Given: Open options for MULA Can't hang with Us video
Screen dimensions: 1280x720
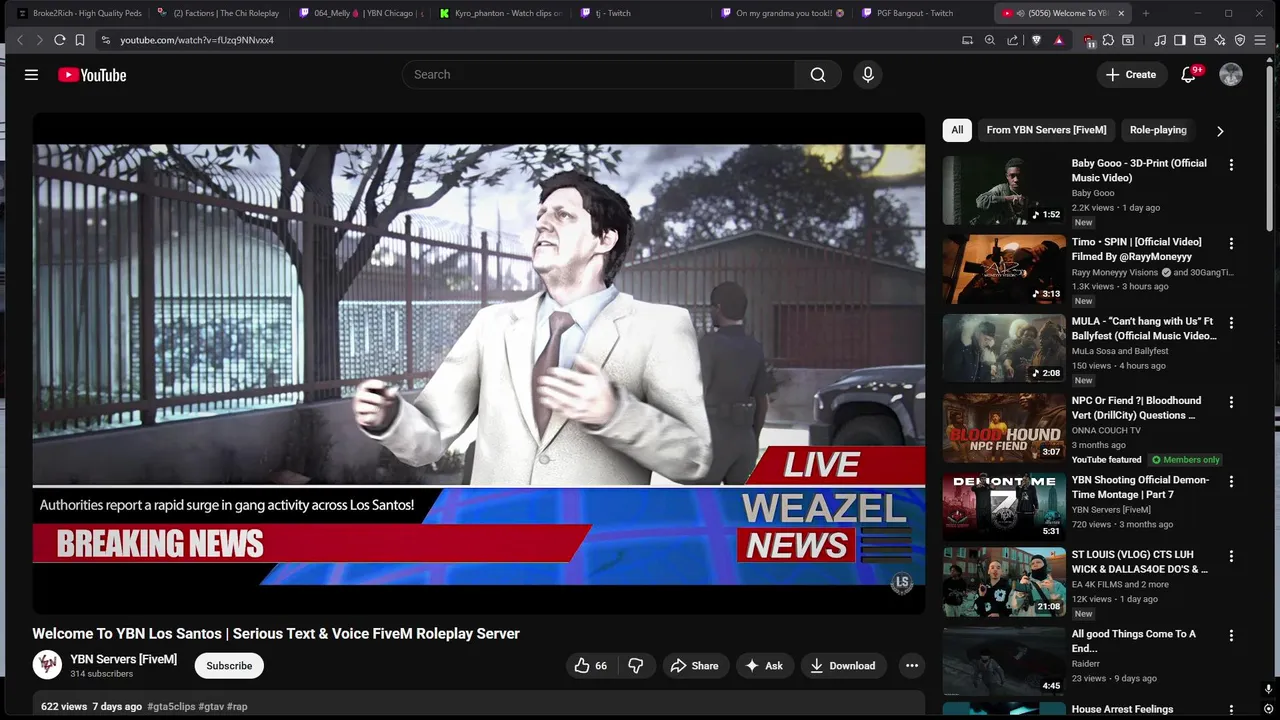Looking at the screenshot, I should (1231, 323).
